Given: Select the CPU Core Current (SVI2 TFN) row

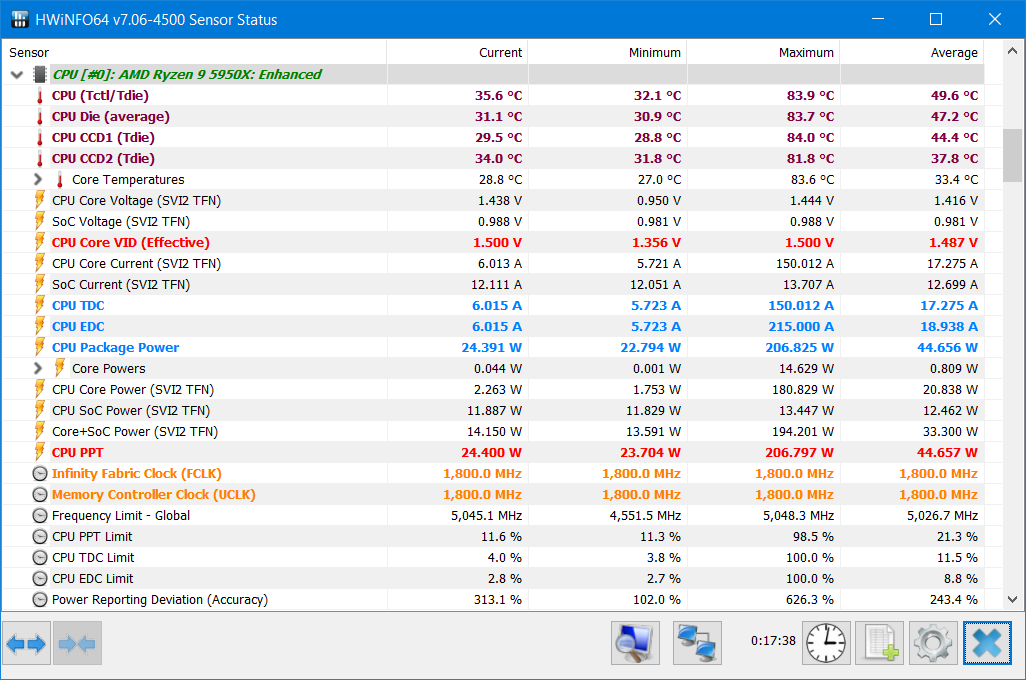Looking at the screenshot, I should point(493,264).
